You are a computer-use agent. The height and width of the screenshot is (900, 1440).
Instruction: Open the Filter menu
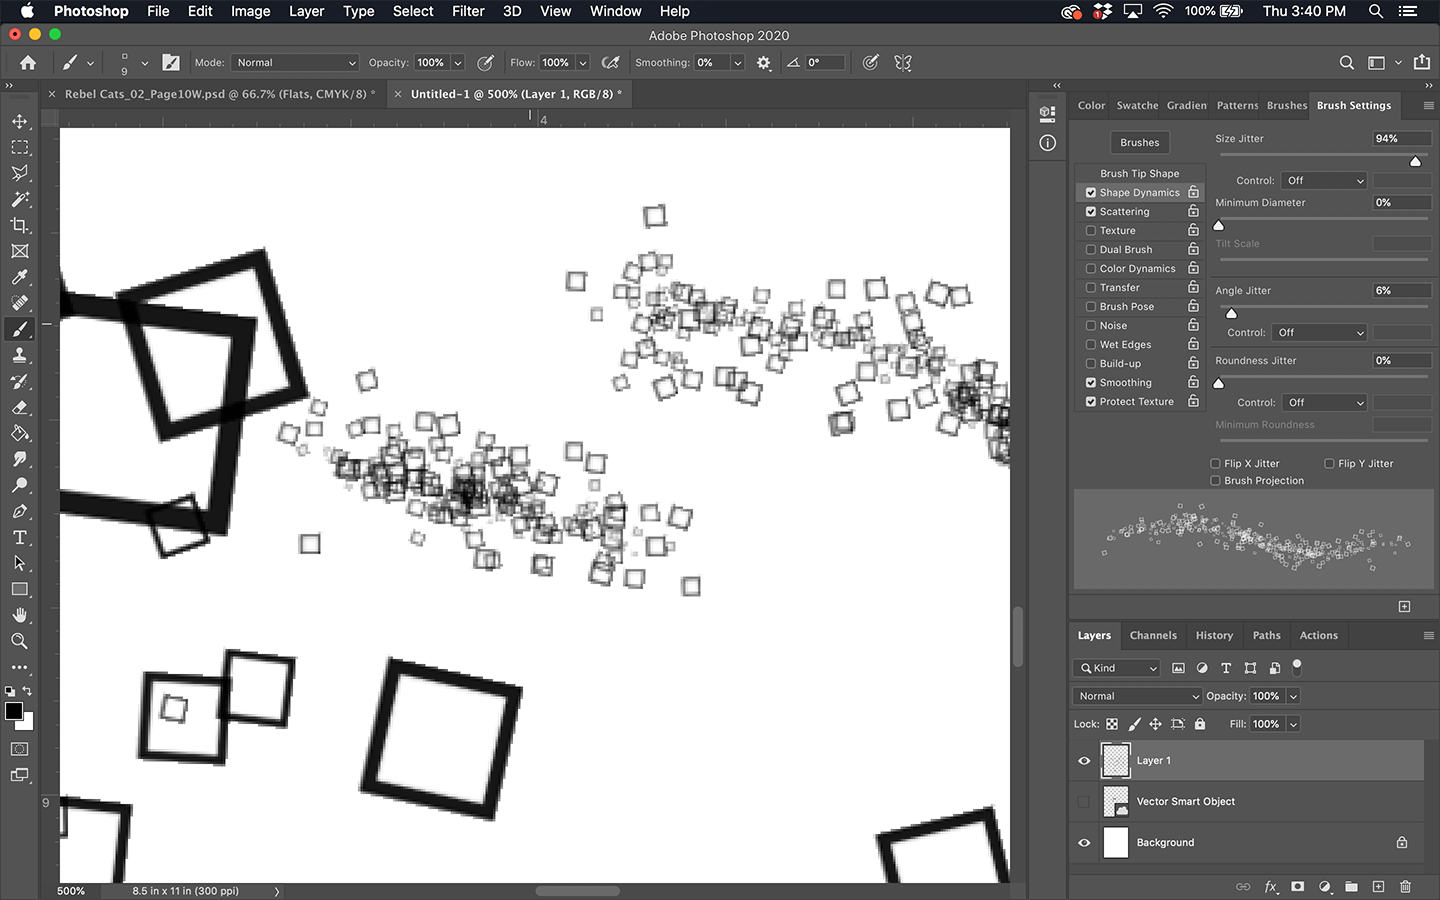468,11
